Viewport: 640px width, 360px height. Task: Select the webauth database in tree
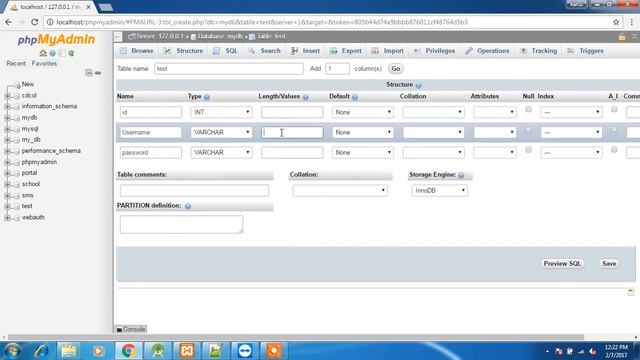[33, 218]
